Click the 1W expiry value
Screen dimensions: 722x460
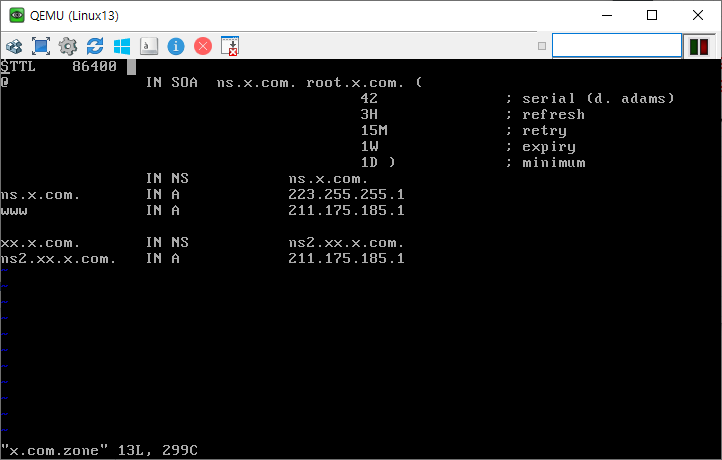(x=369, y=146)
